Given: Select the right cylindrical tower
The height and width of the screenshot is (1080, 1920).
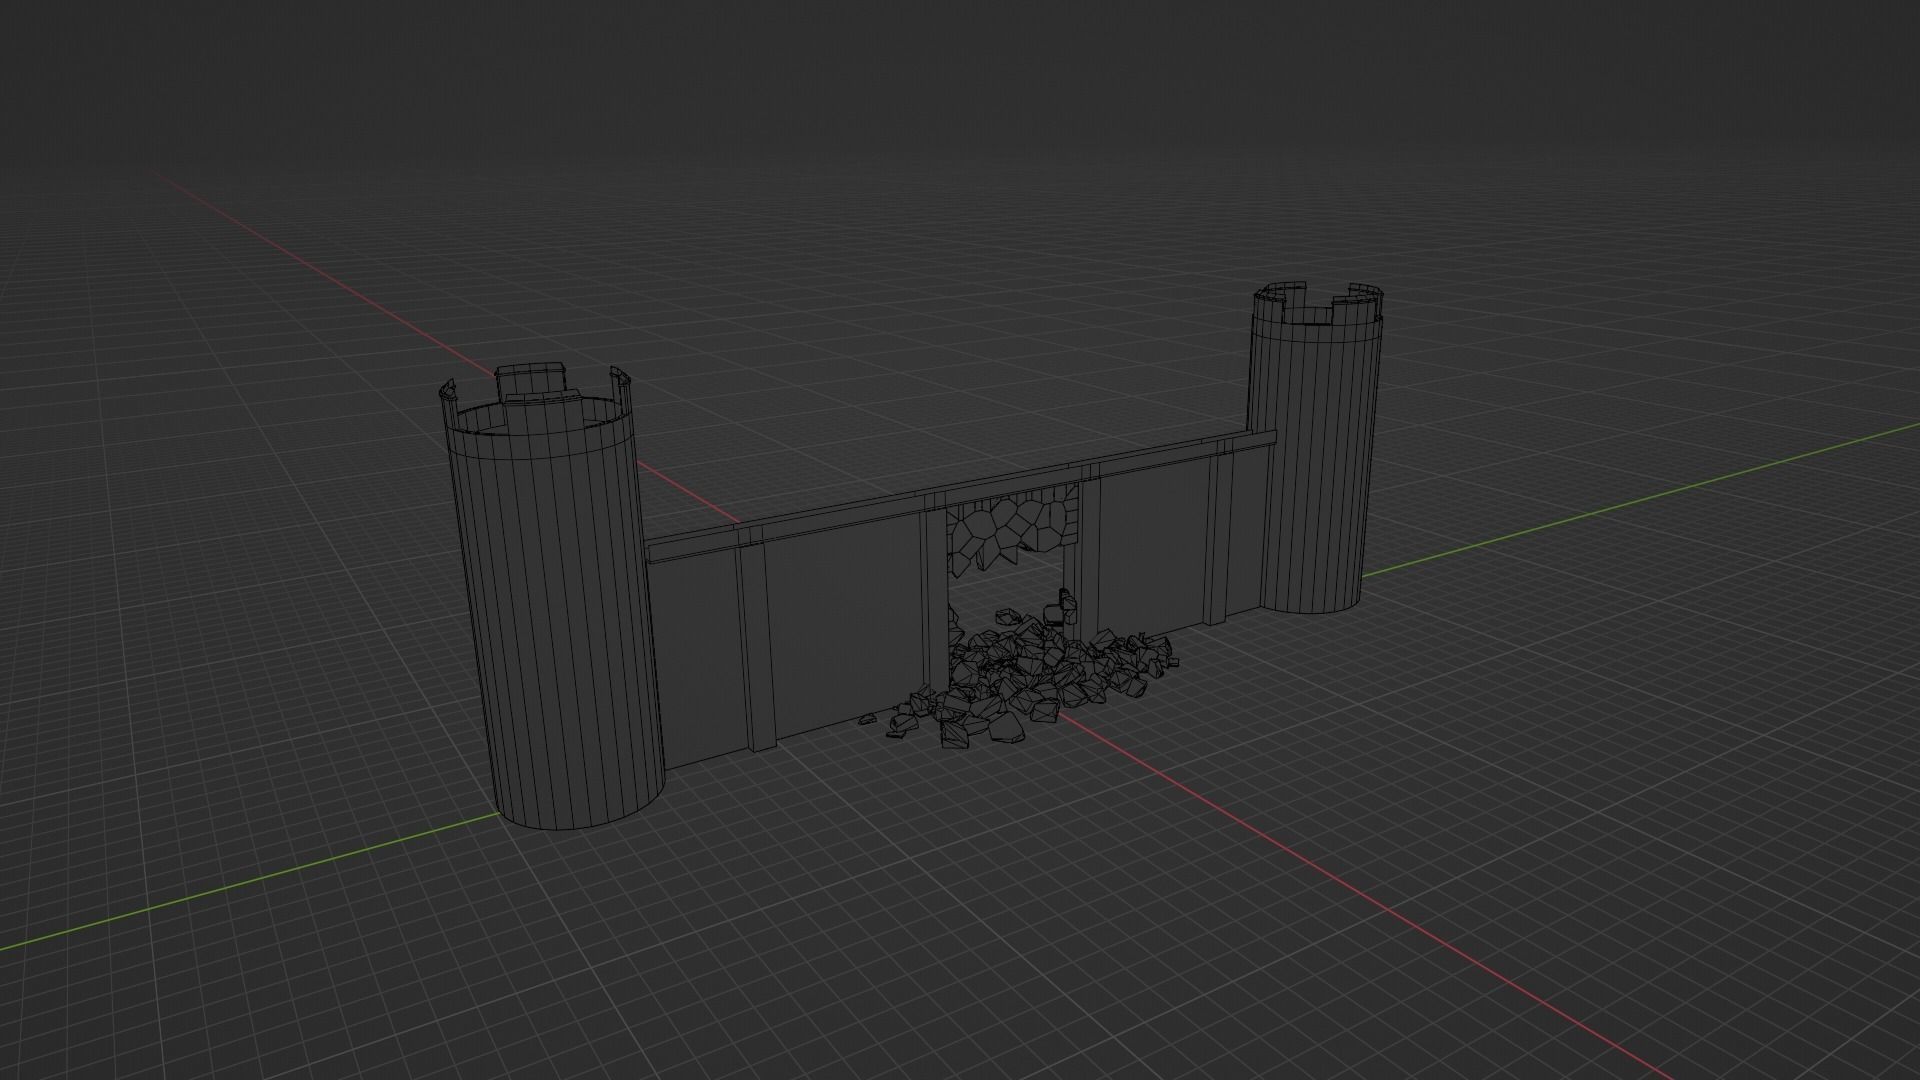Looking at the screenshot, I should pyautogui.click(x=1315, y=450).
